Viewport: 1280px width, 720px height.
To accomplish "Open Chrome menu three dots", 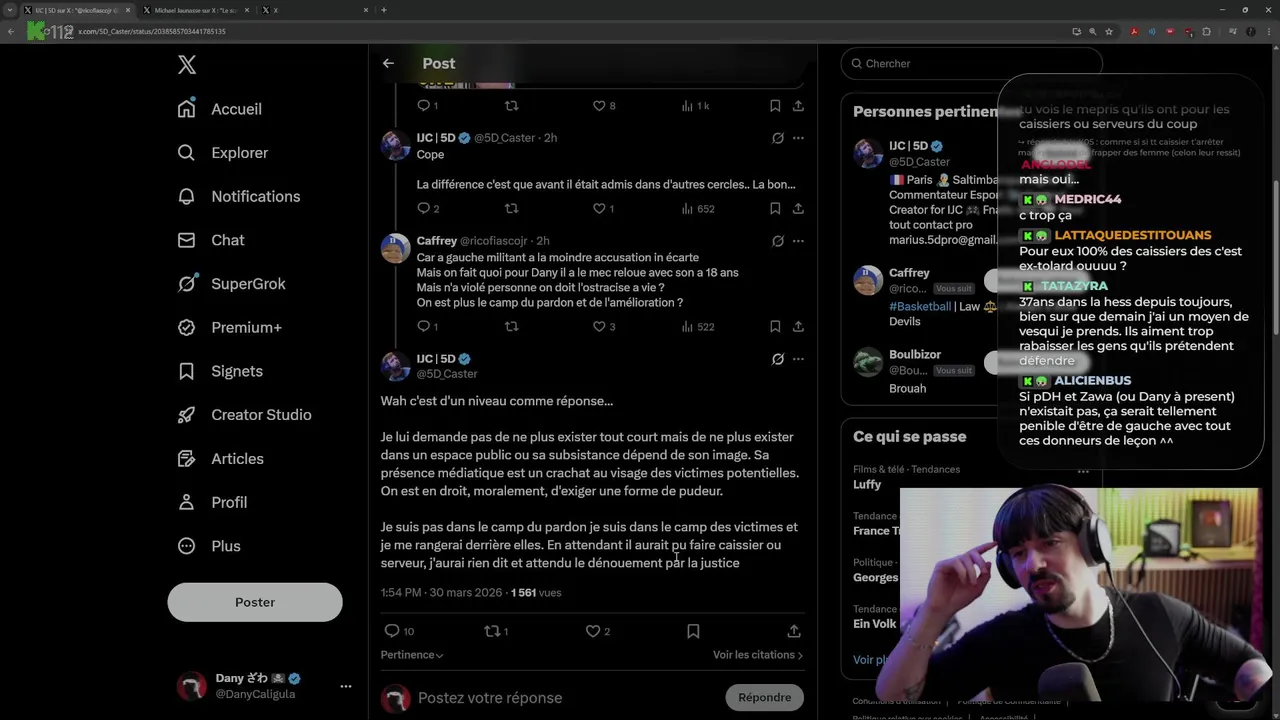I will (x=1269, y=31).
